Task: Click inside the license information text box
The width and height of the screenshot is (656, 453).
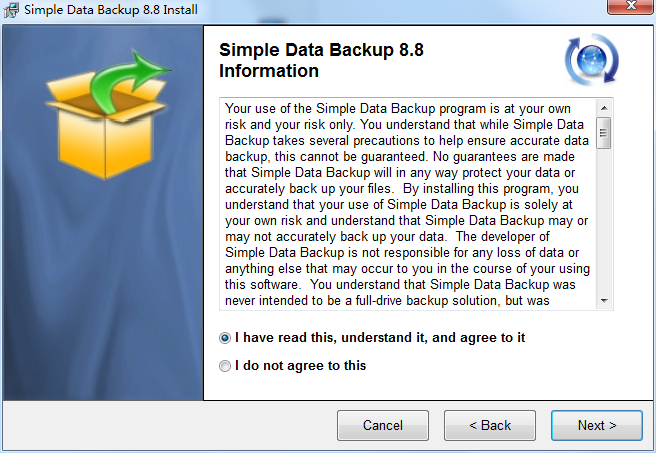Action: click(408, 204)
